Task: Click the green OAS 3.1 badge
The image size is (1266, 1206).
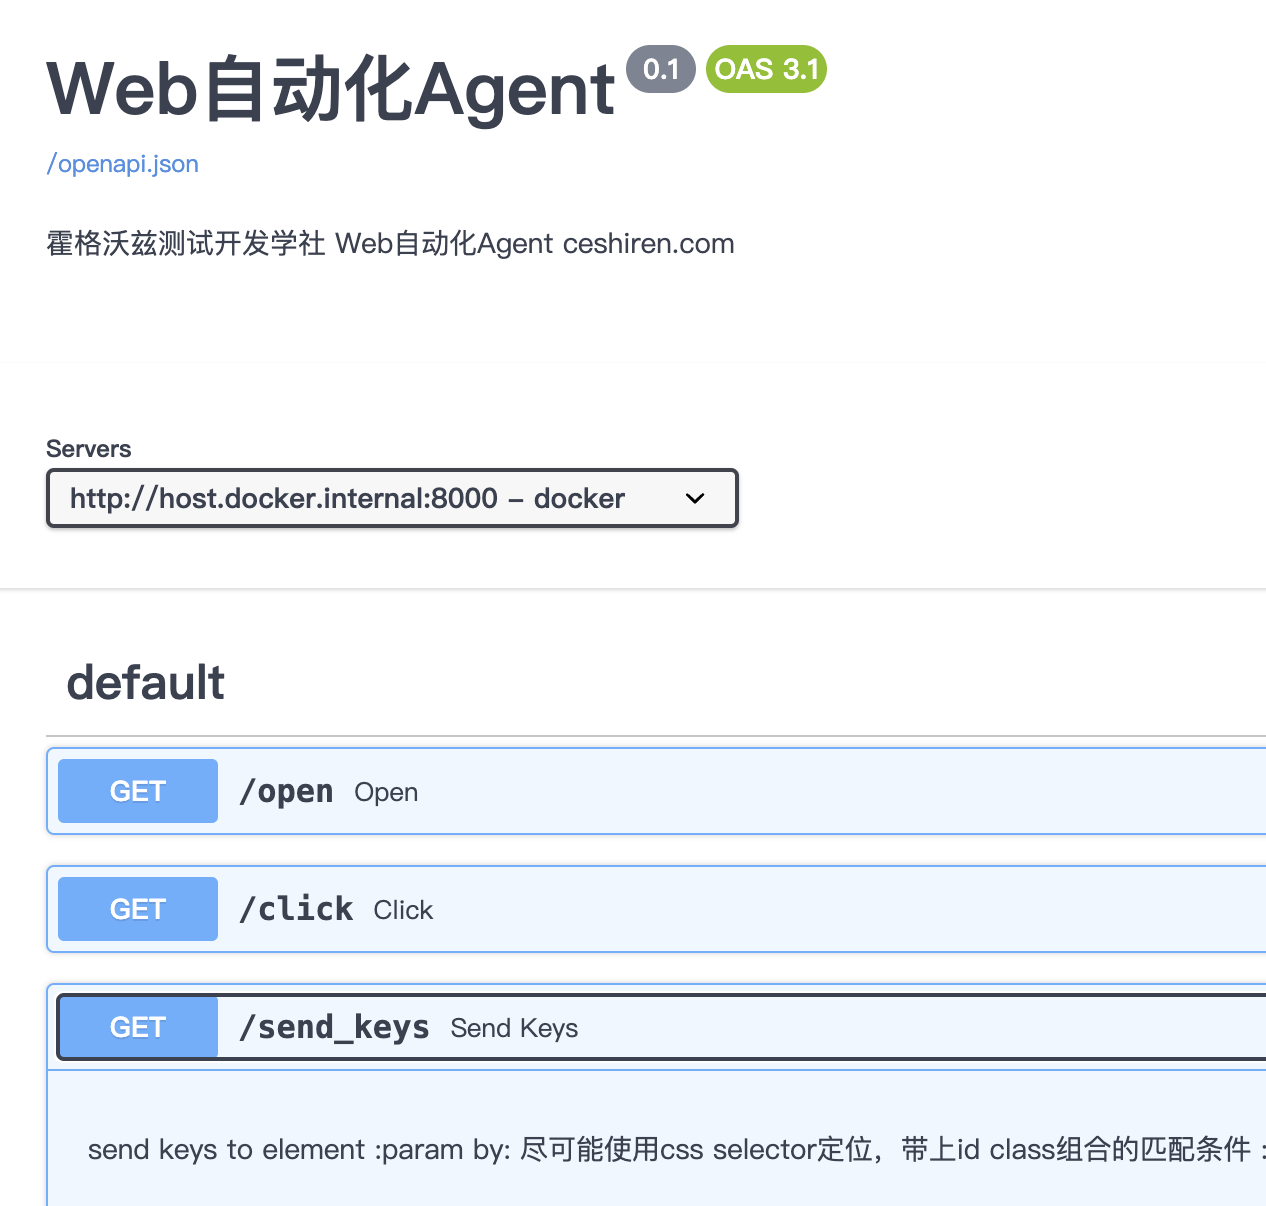Action: (x=766, y=69)
